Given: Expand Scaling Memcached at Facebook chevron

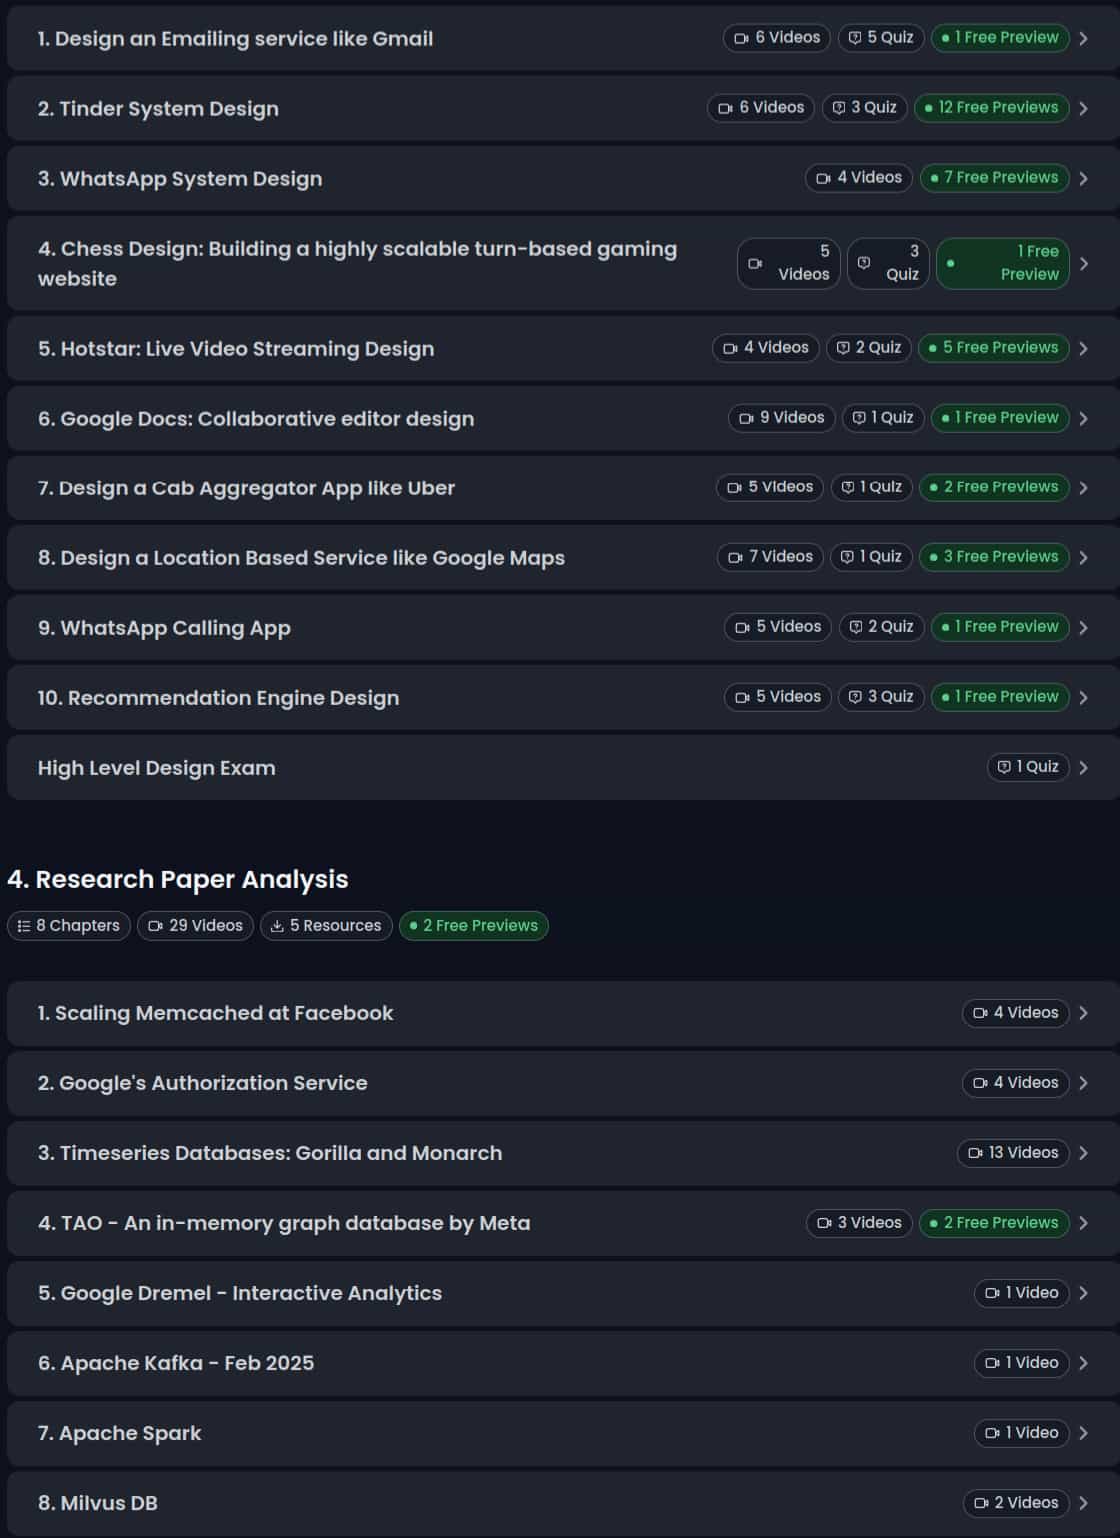Looking at the screenshot, I should click(1083, 1013).
